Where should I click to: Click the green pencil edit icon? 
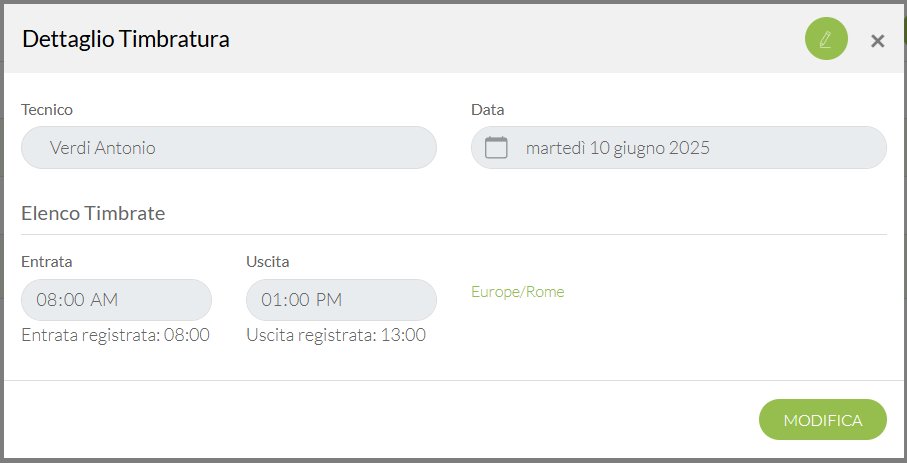pyautogui.click(x=826, y=39)
